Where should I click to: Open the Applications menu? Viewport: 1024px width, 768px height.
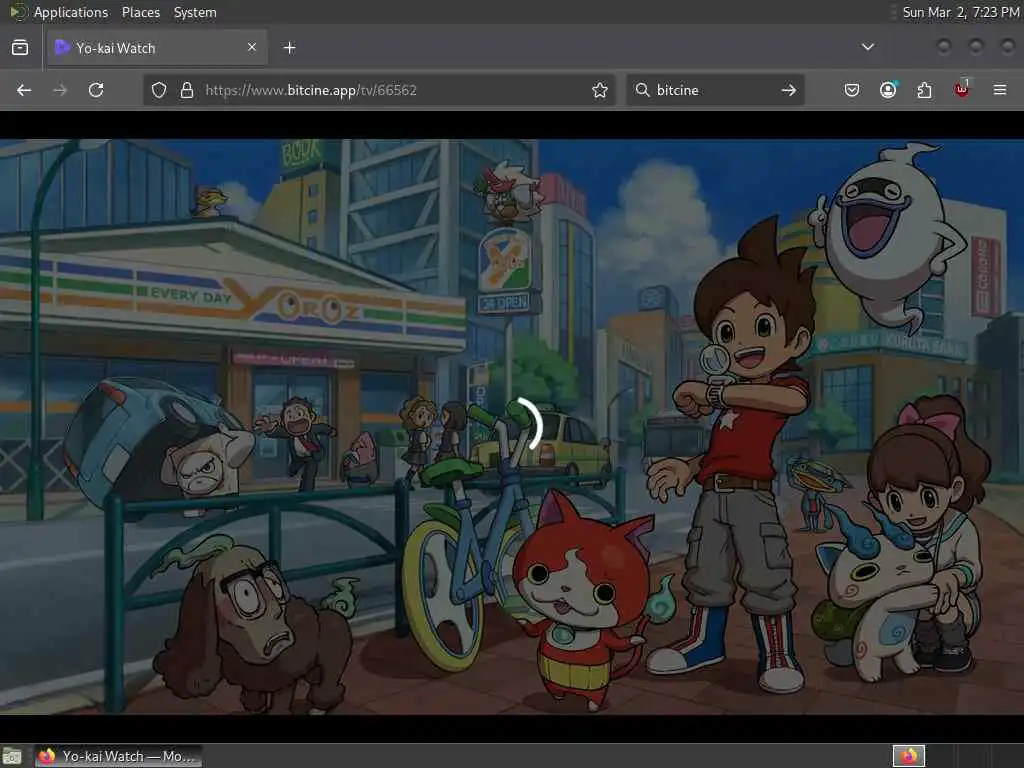(x=71, y=12)
